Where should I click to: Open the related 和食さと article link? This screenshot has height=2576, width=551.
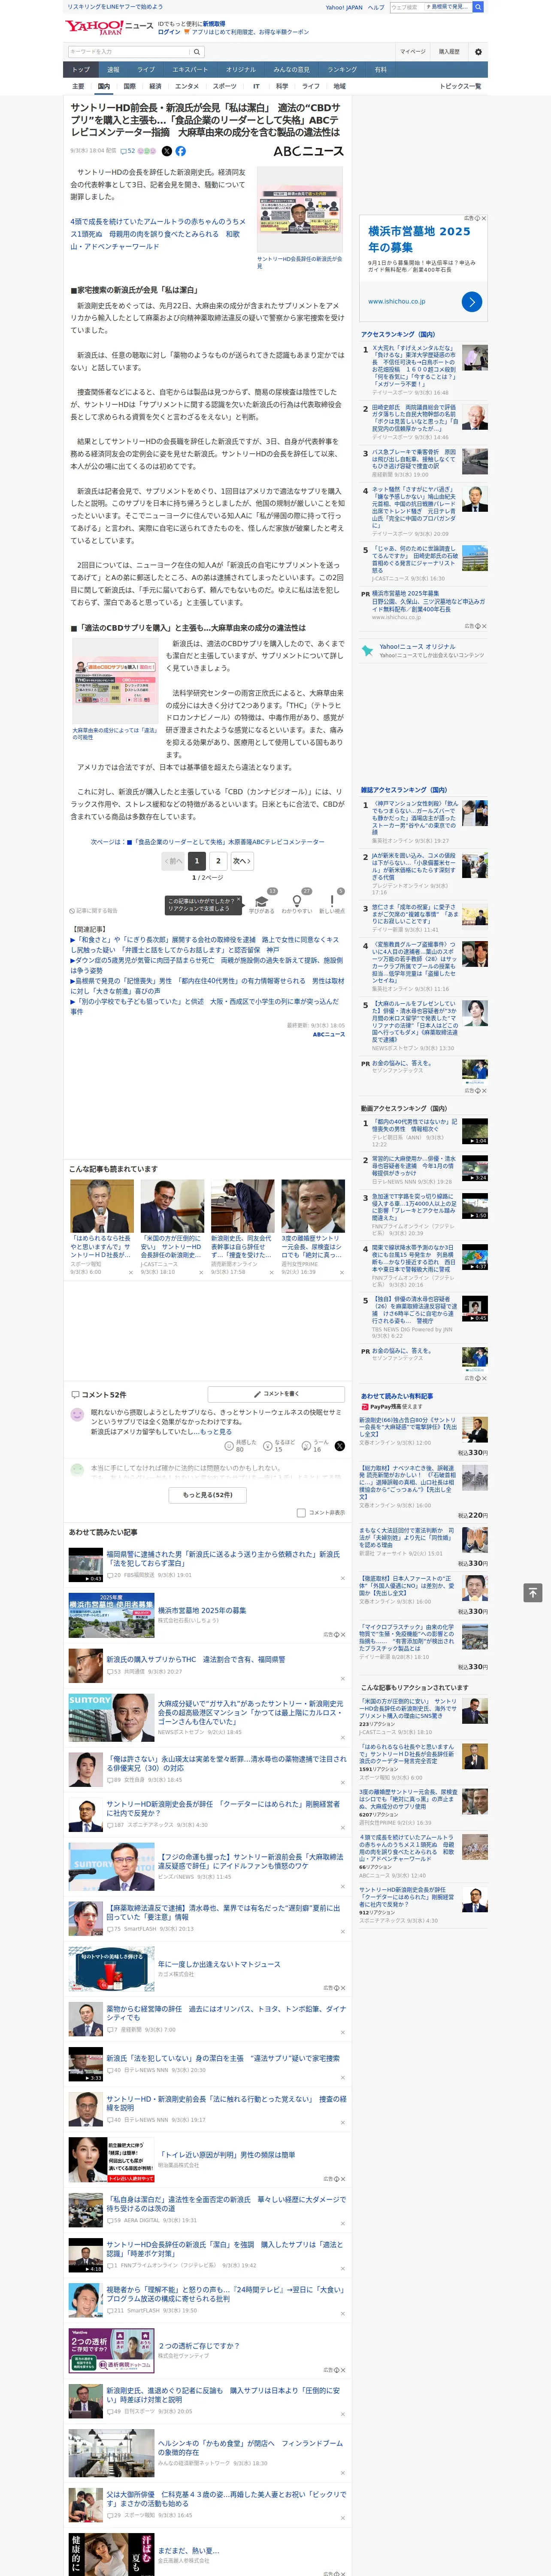[x=205, y=944]
